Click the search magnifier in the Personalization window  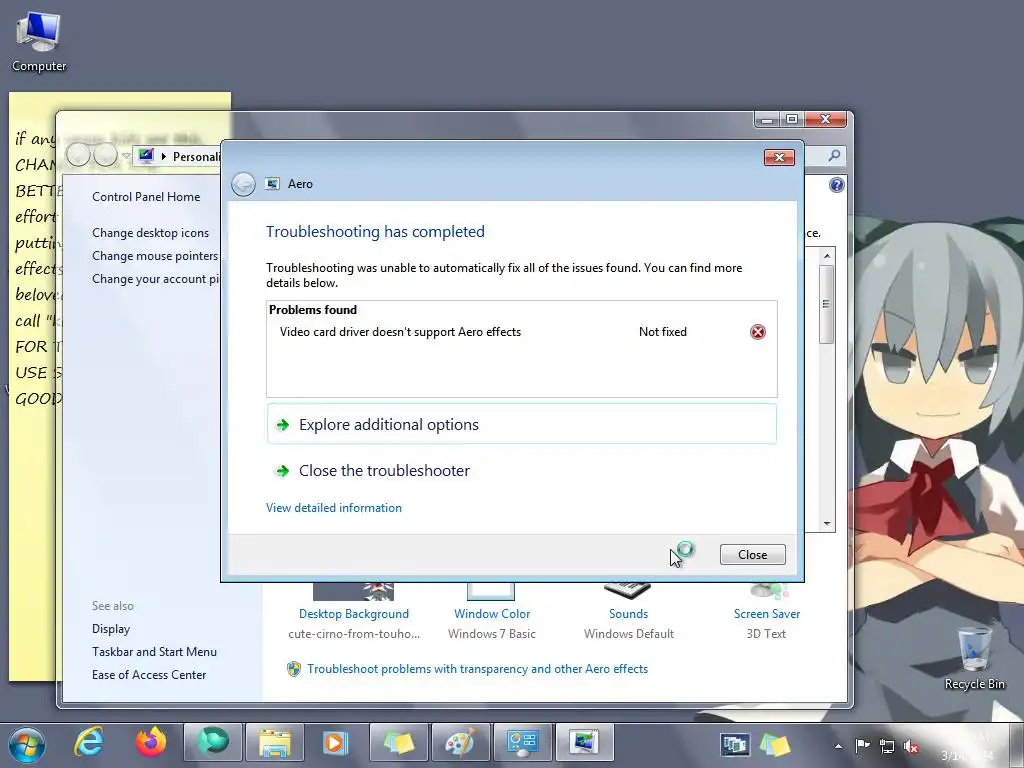834,155
